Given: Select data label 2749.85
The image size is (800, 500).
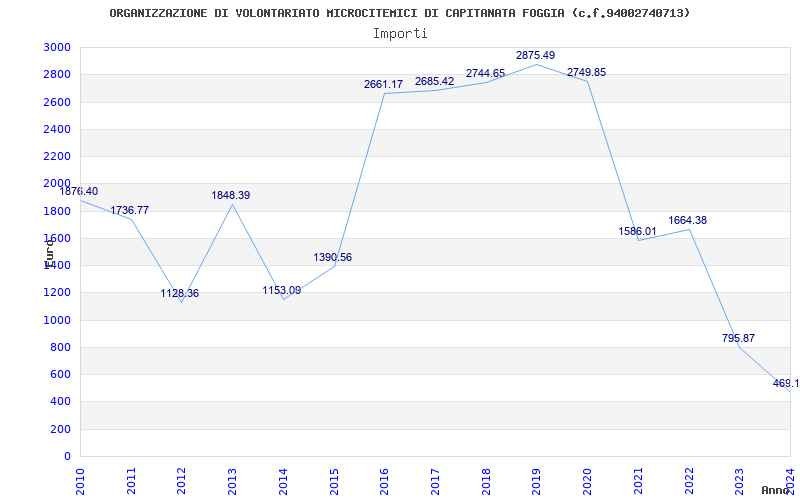Looking at the screenshot, I should tap(586, 72).
